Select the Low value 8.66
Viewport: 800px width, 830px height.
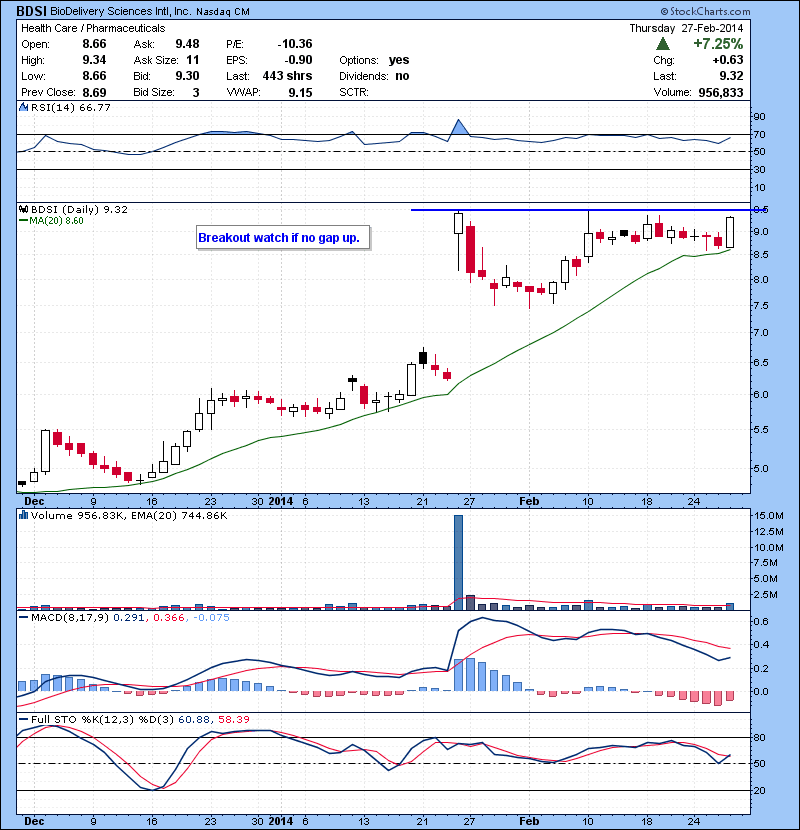94,76
